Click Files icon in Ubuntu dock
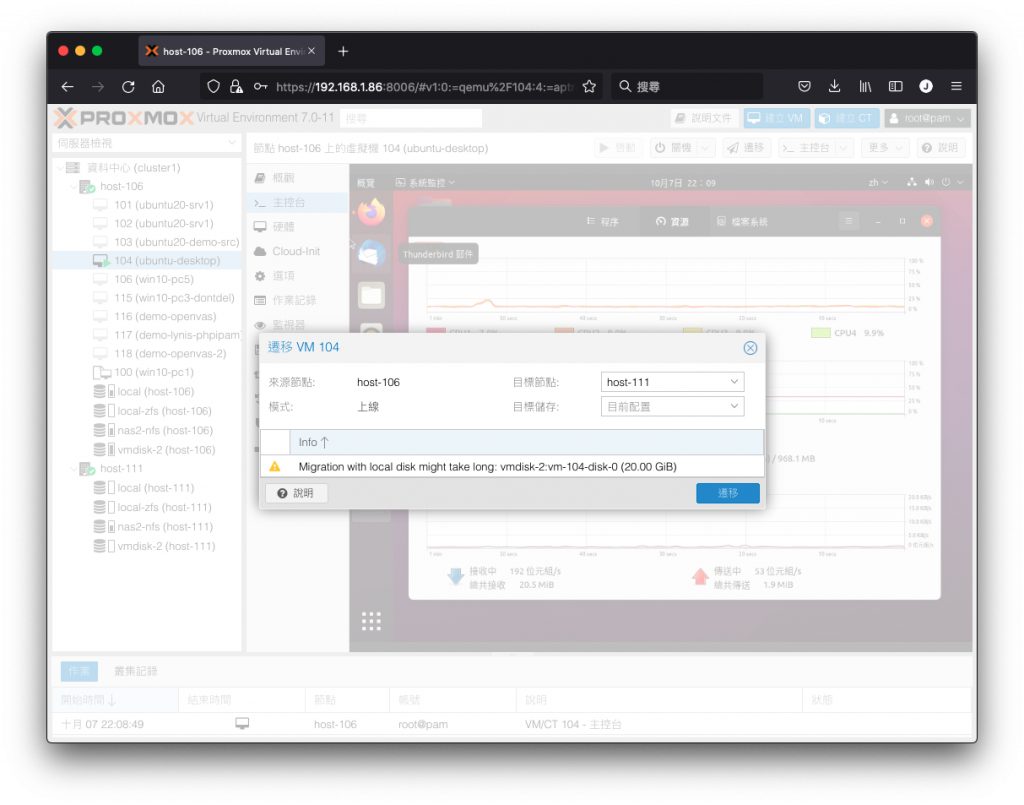 pyautogui.click(x=372, y=295)
